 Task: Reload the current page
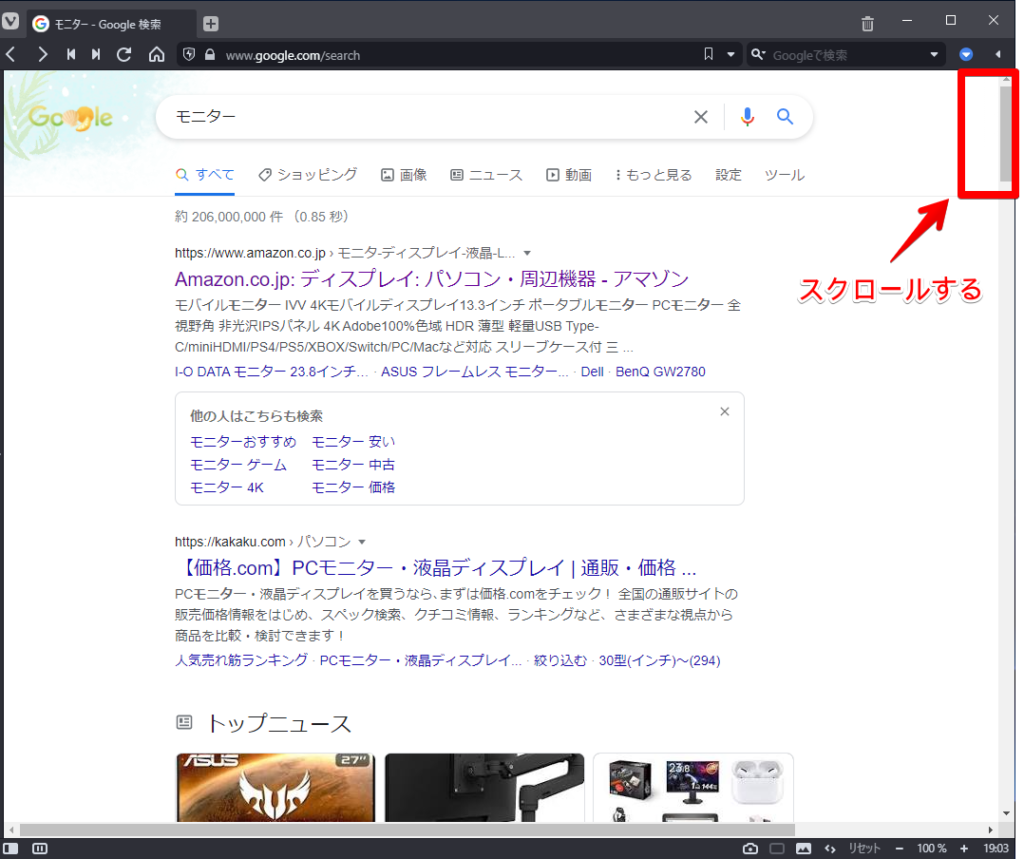point(124,54)
